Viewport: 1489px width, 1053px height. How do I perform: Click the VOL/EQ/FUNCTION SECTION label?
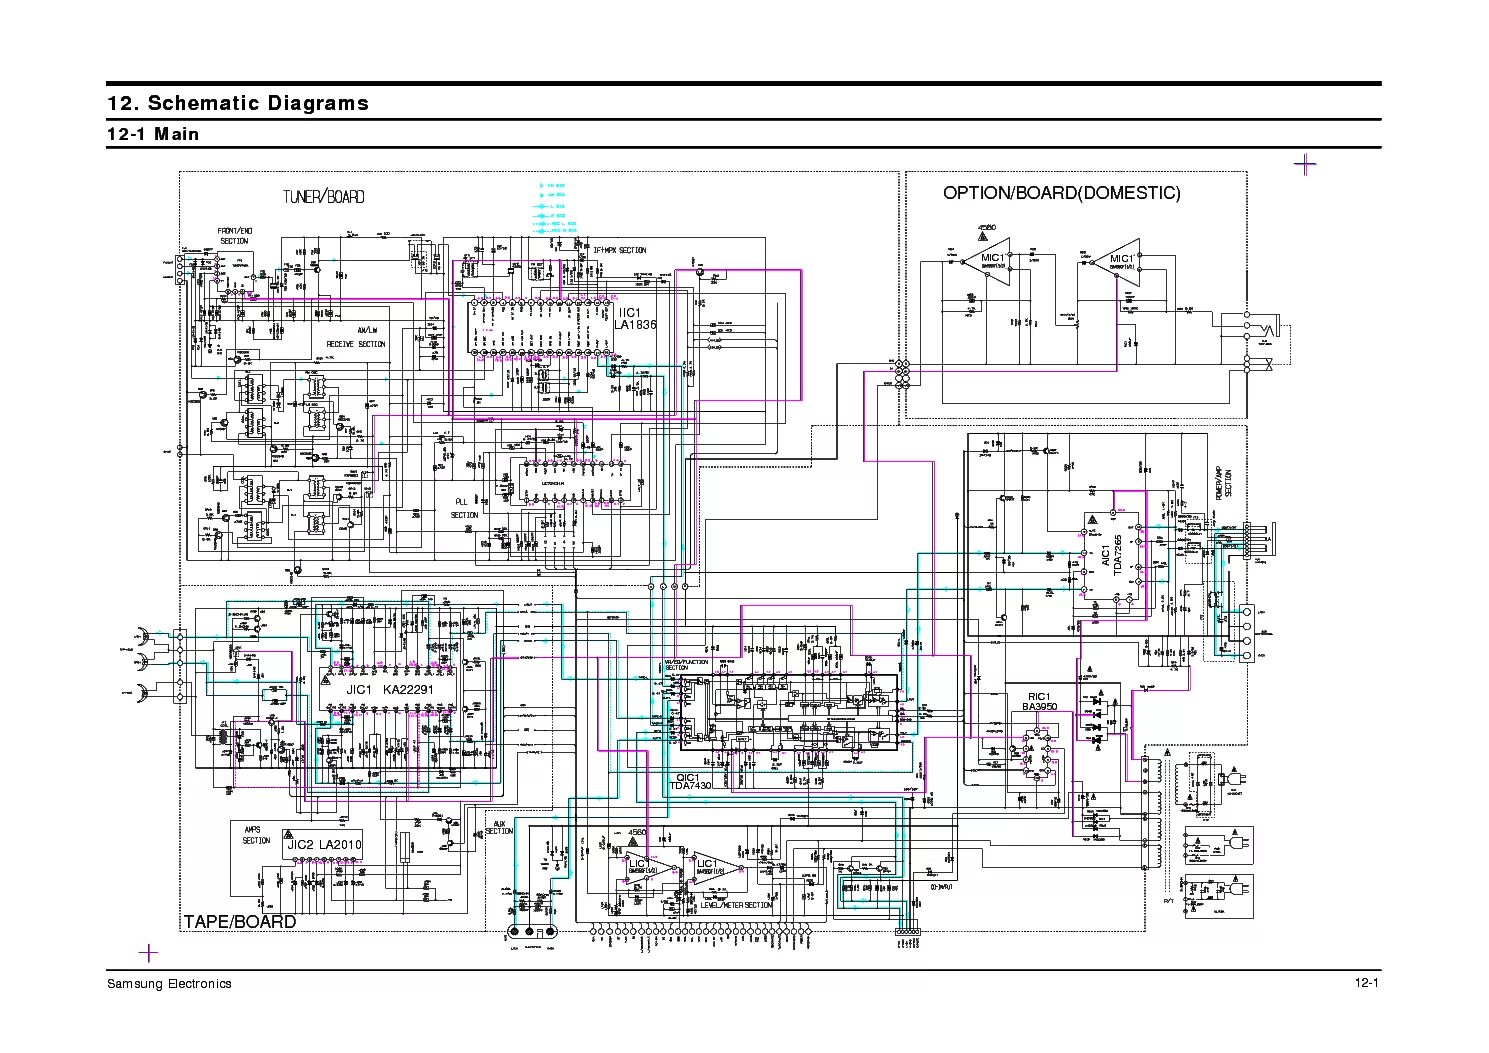pyautogui.click(x=686, y=665)
